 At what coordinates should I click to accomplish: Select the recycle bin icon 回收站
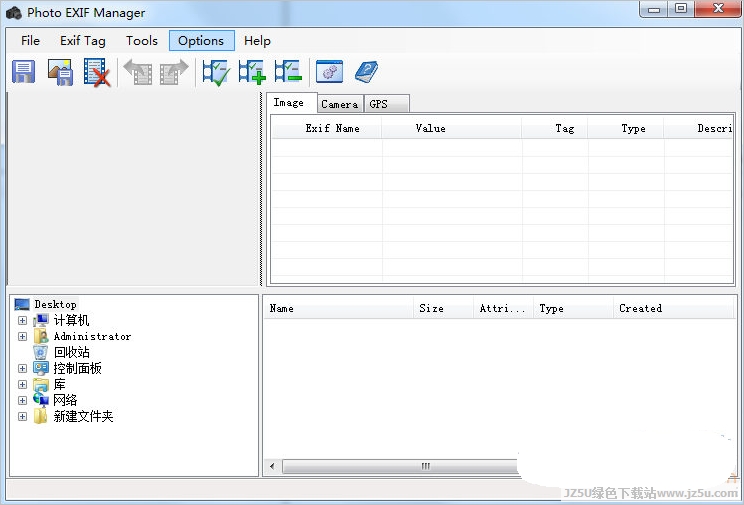[41, 352]
